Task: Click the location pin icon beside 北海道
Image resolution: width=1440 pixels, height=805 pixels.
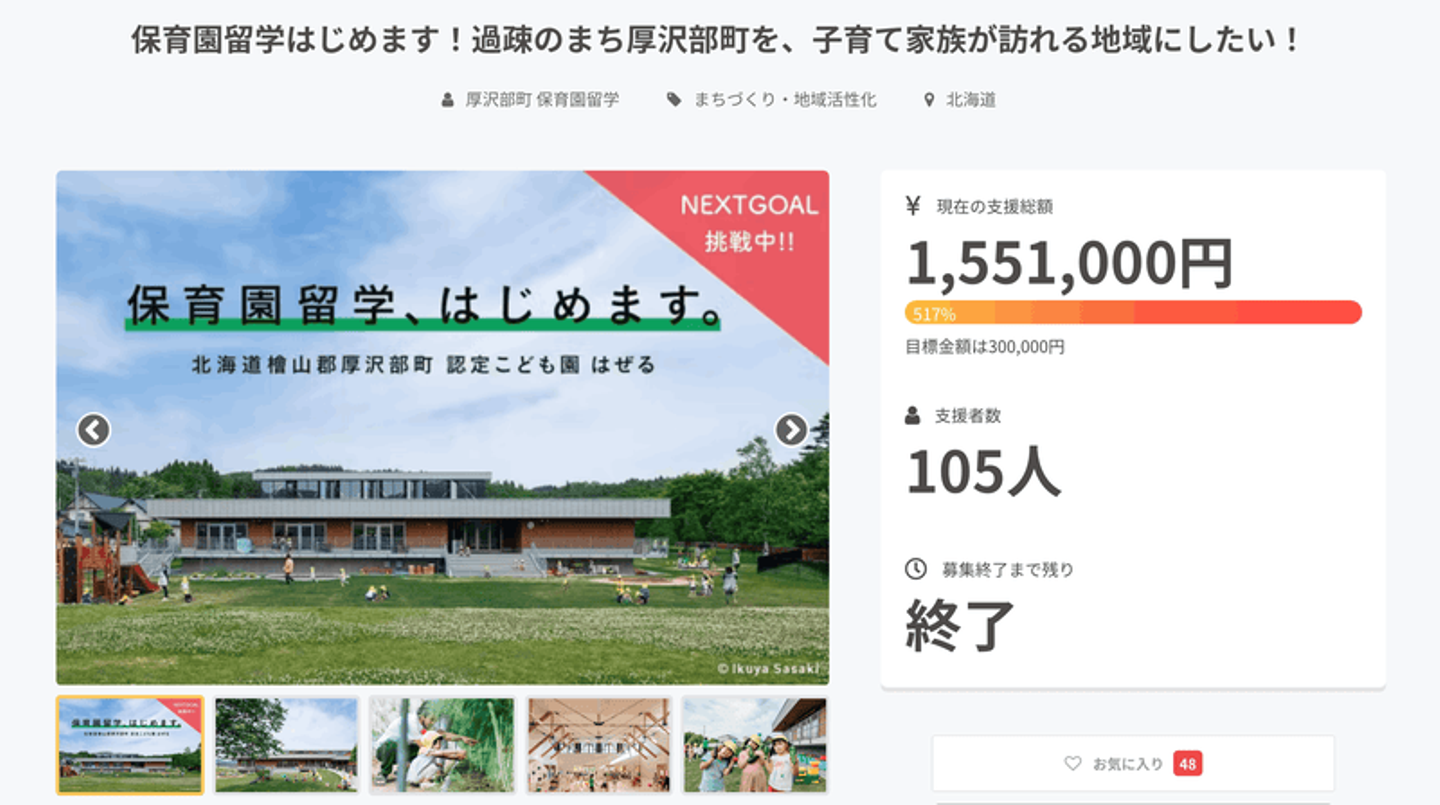Action: (929, 100)
